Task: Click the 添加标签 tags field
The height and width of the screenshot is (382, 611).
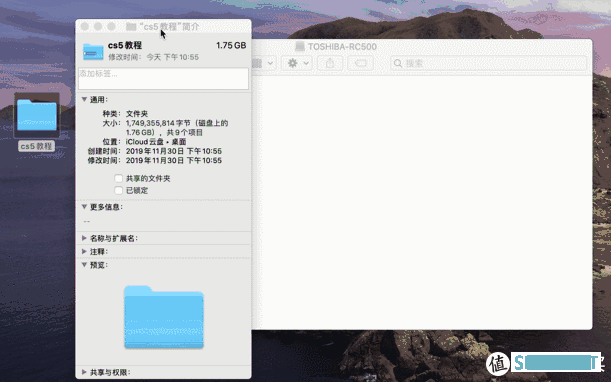Action: coord(163,79)
